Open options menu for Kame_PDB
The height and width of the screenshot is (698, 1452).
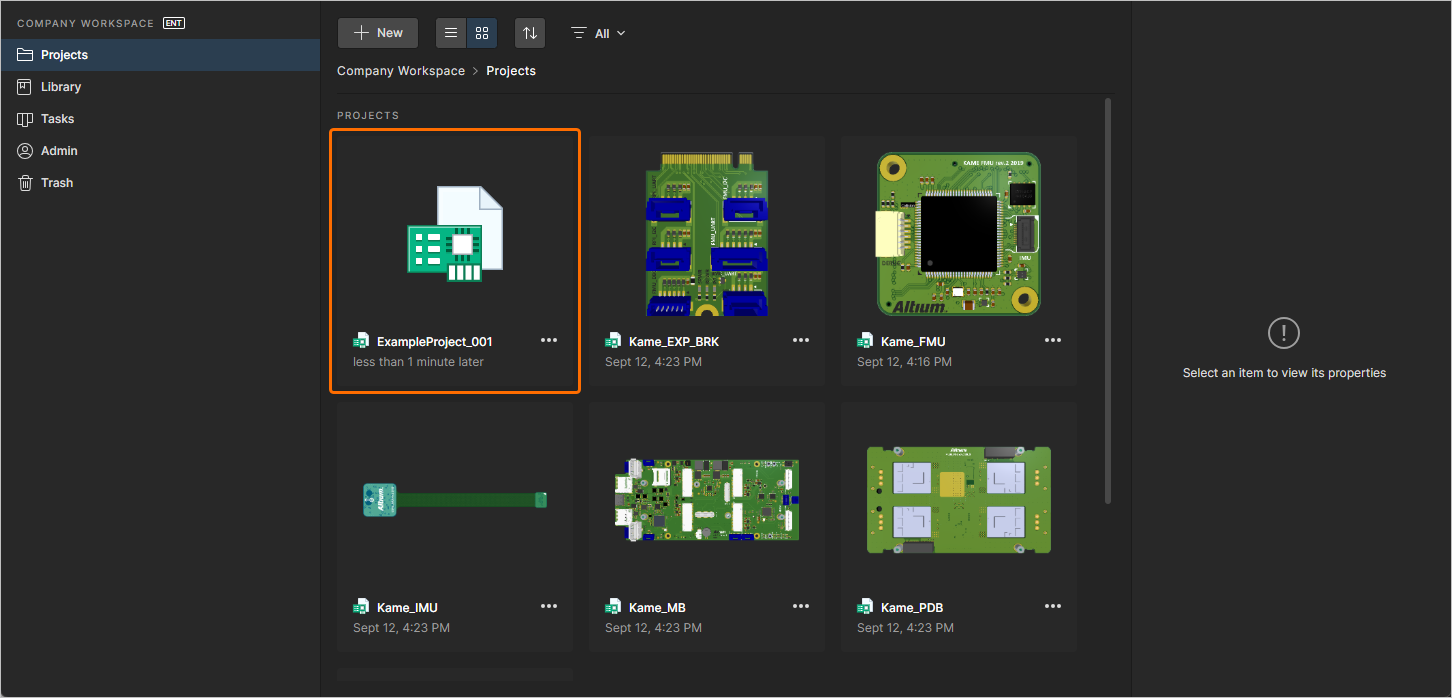[x=1053, y=606]
